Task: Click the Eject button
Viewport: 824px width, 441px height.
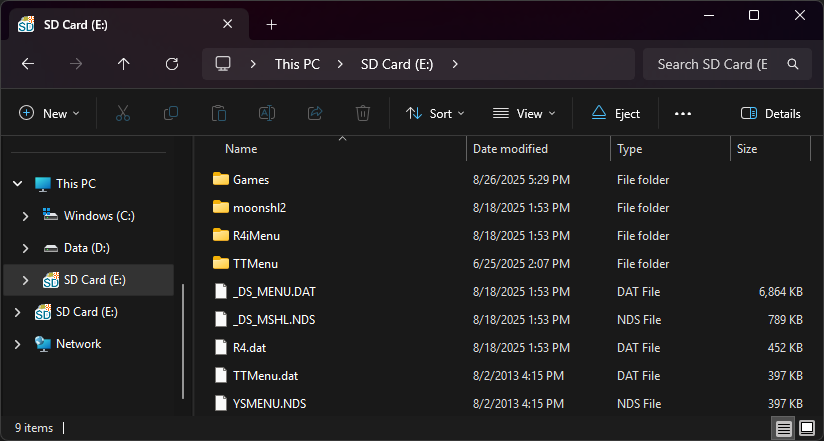Action: 616,114
